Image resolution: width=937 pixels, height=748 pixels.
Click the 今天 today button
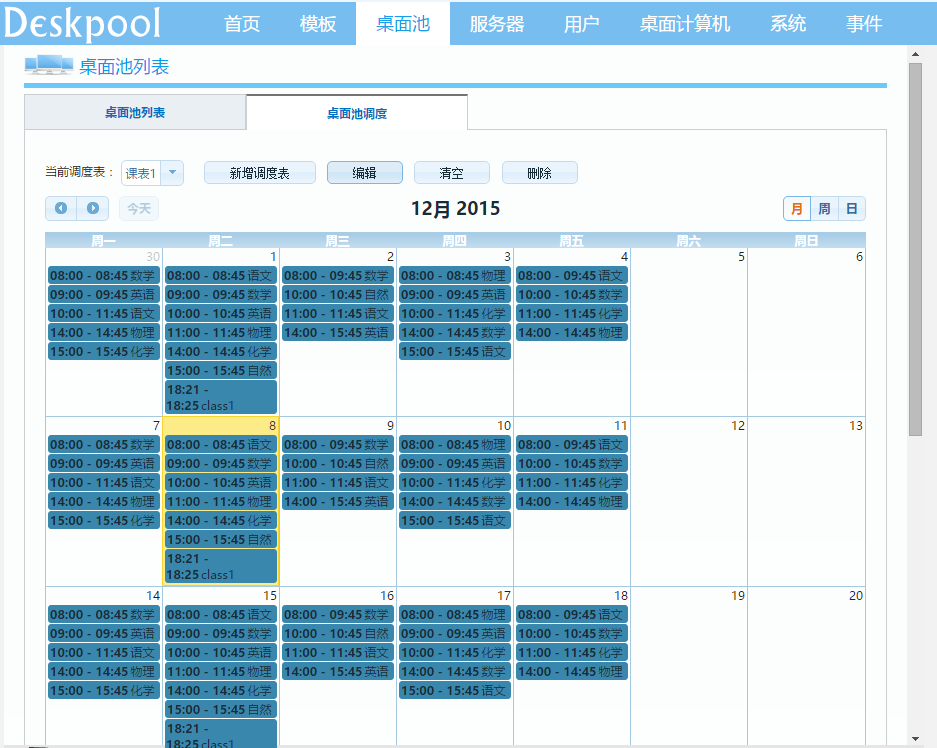(139, 209)
